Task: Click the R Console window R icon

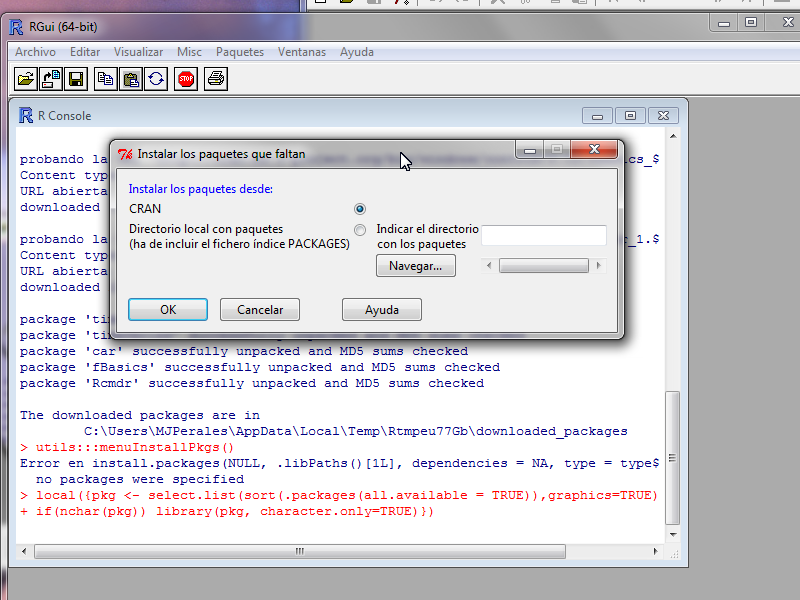Action: [26, 115]
